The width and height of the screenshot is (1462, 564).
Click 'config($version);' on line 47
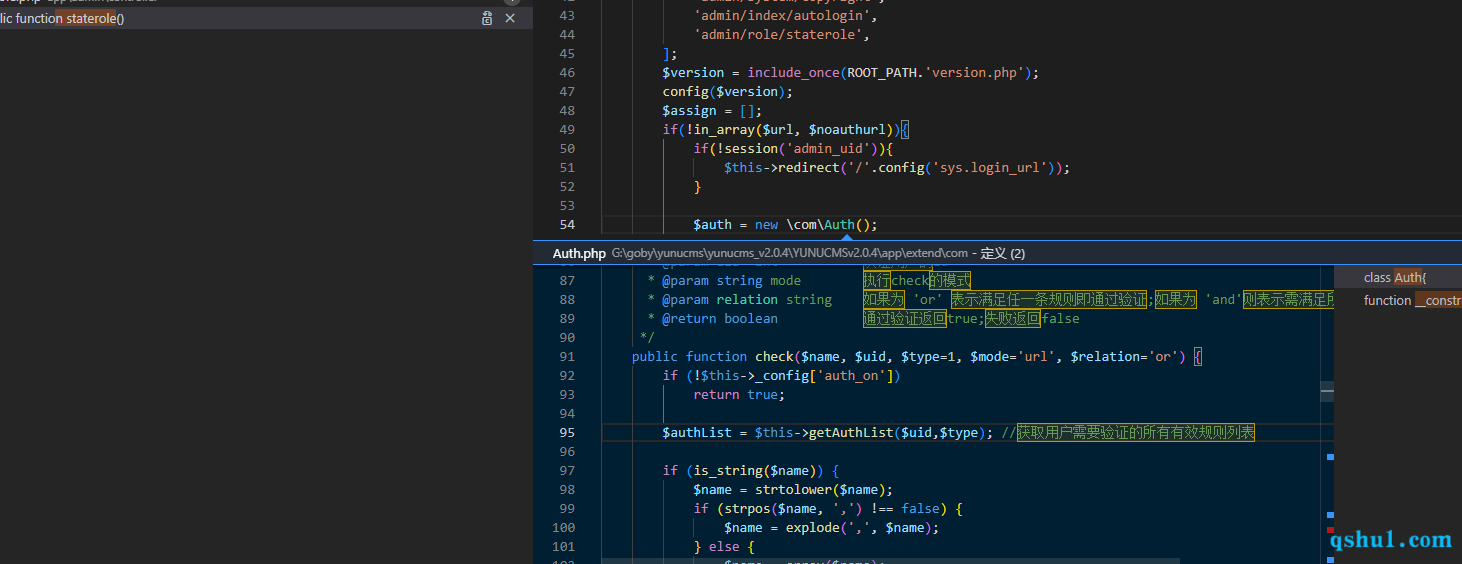coord(728,91)
